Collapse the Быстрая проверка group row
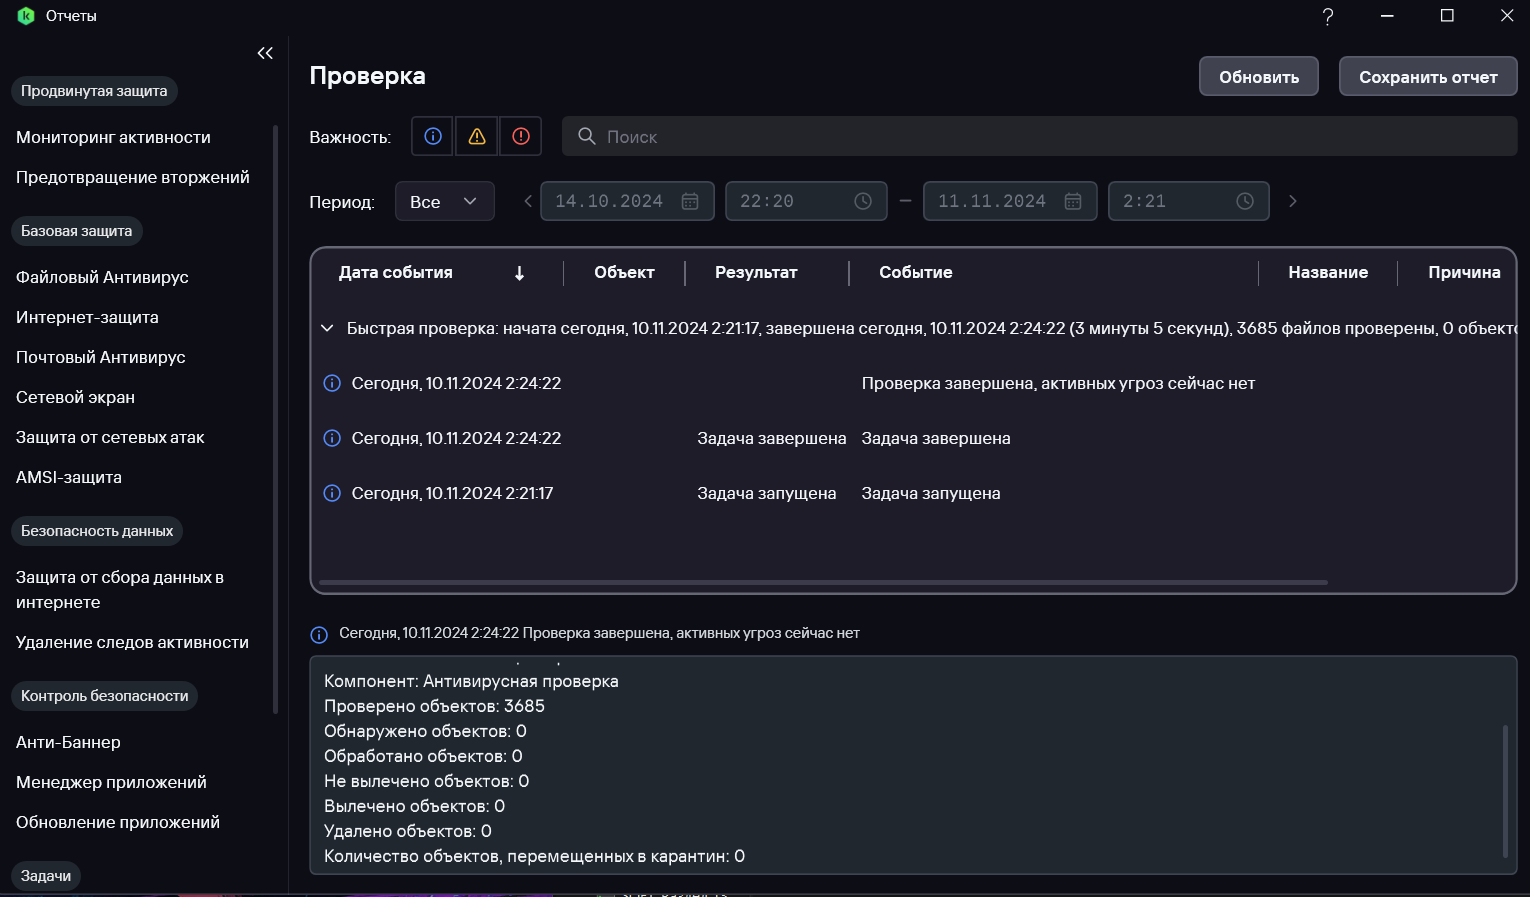The height and width of the screenshot is (897, 1530). point(327,328)
